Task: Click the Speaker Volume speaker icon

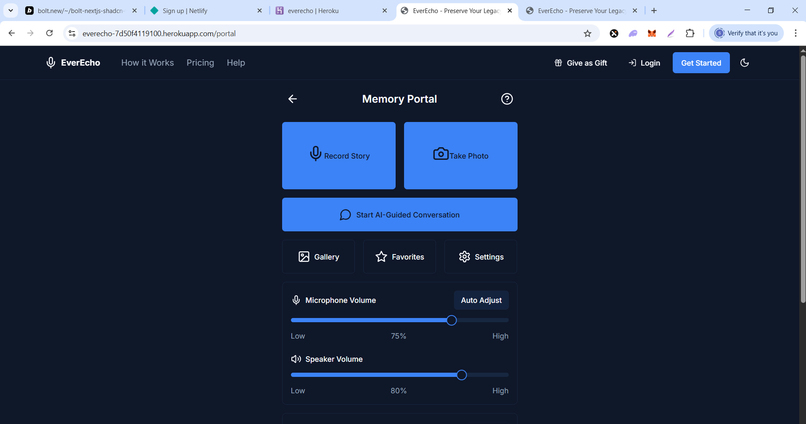Action: (x=296, y=359)
